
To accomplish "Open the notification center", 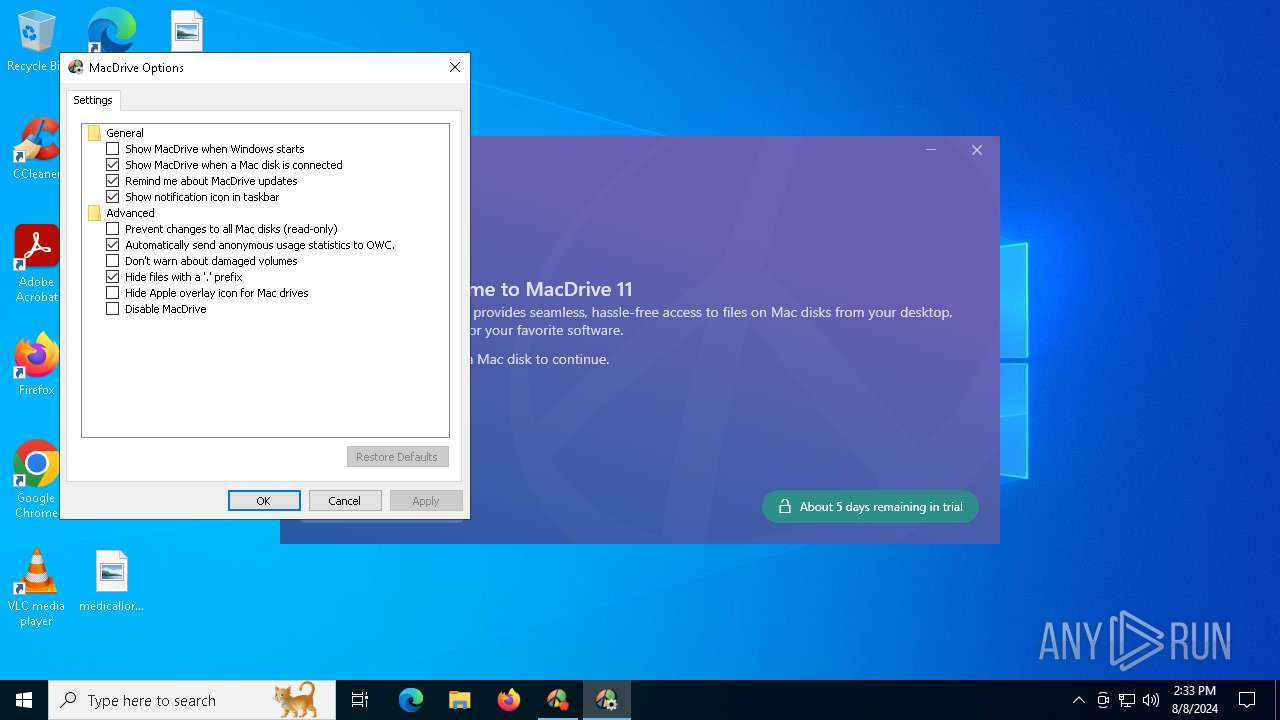I will [x=1247, y=700].
